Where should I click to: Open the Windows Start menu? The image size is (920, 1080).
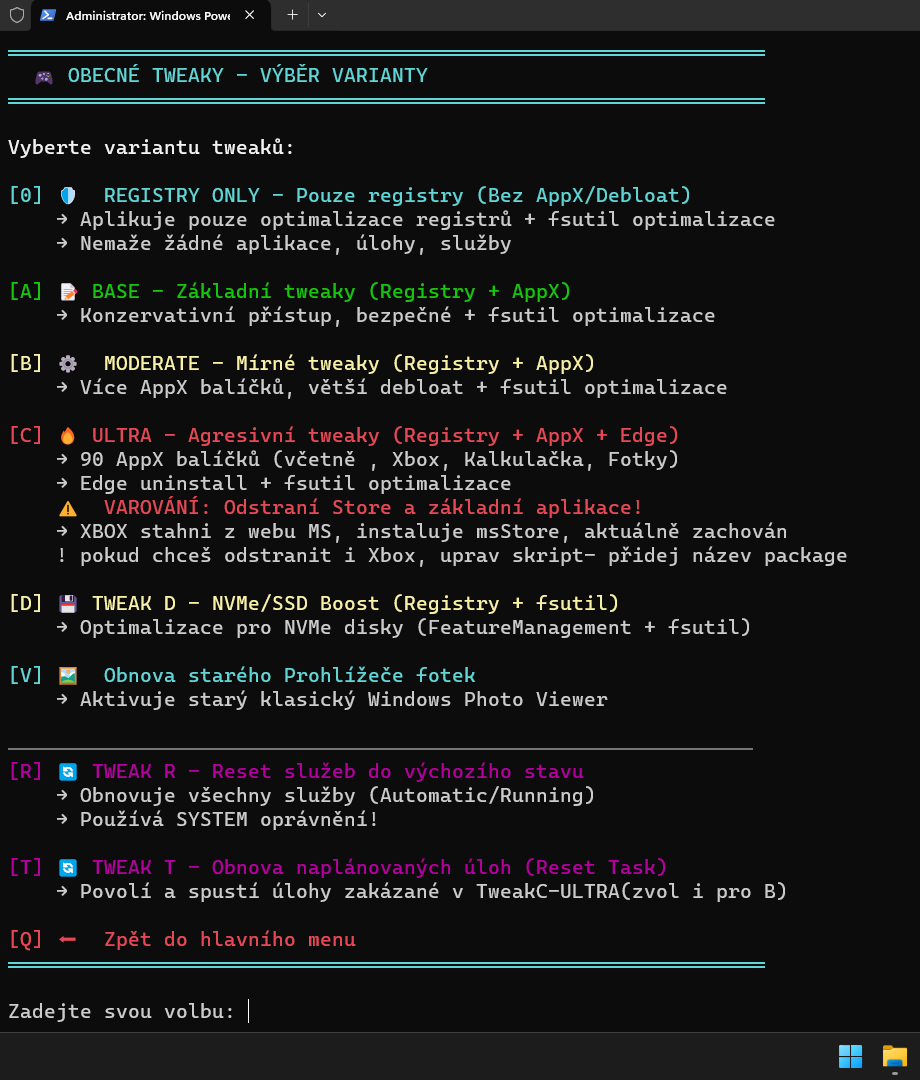(850, 1056)
